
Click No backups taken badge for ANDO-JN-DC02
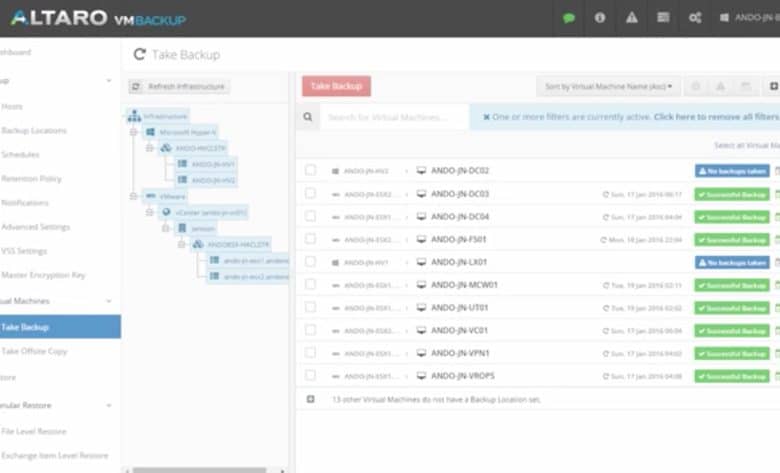click(x=732, y=171)
